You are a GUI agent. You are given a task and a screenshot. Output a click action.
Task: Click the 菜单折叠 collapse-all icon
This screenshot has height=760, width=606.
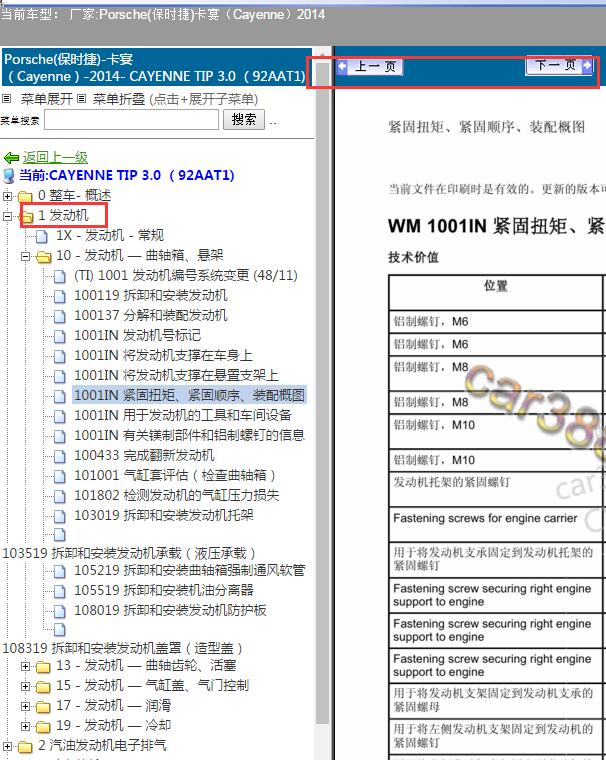[x=81, y=99]
